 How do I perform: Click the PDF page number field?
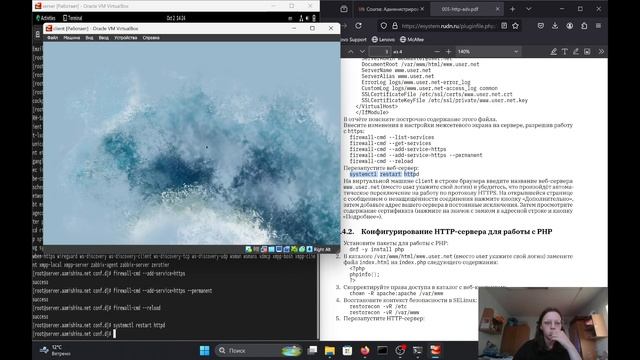(x=380, y=52)
